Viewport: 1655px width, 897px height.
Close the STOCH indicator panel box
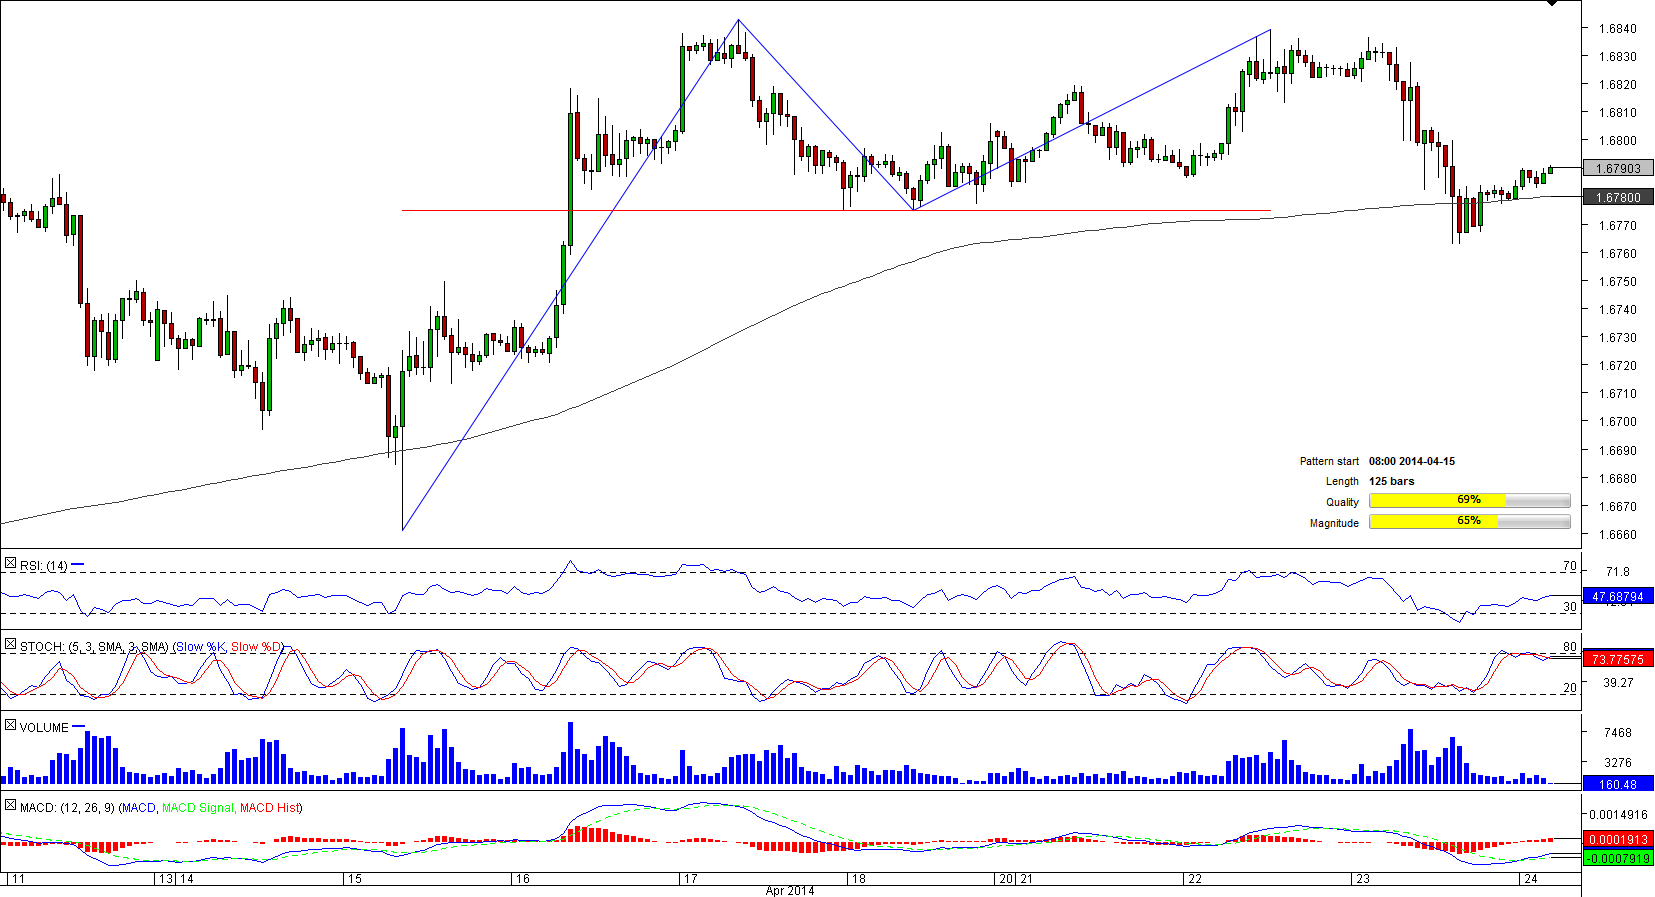pos(10,645)
